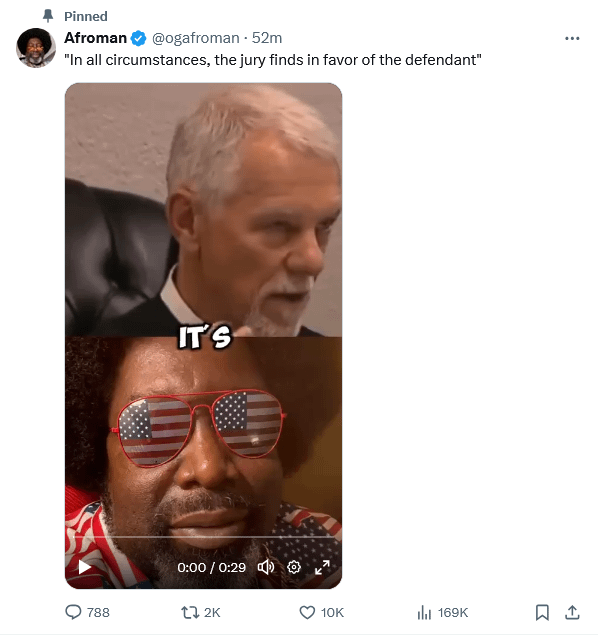Click the 788 replies count
598x635 pixels.
pos(98,612)
